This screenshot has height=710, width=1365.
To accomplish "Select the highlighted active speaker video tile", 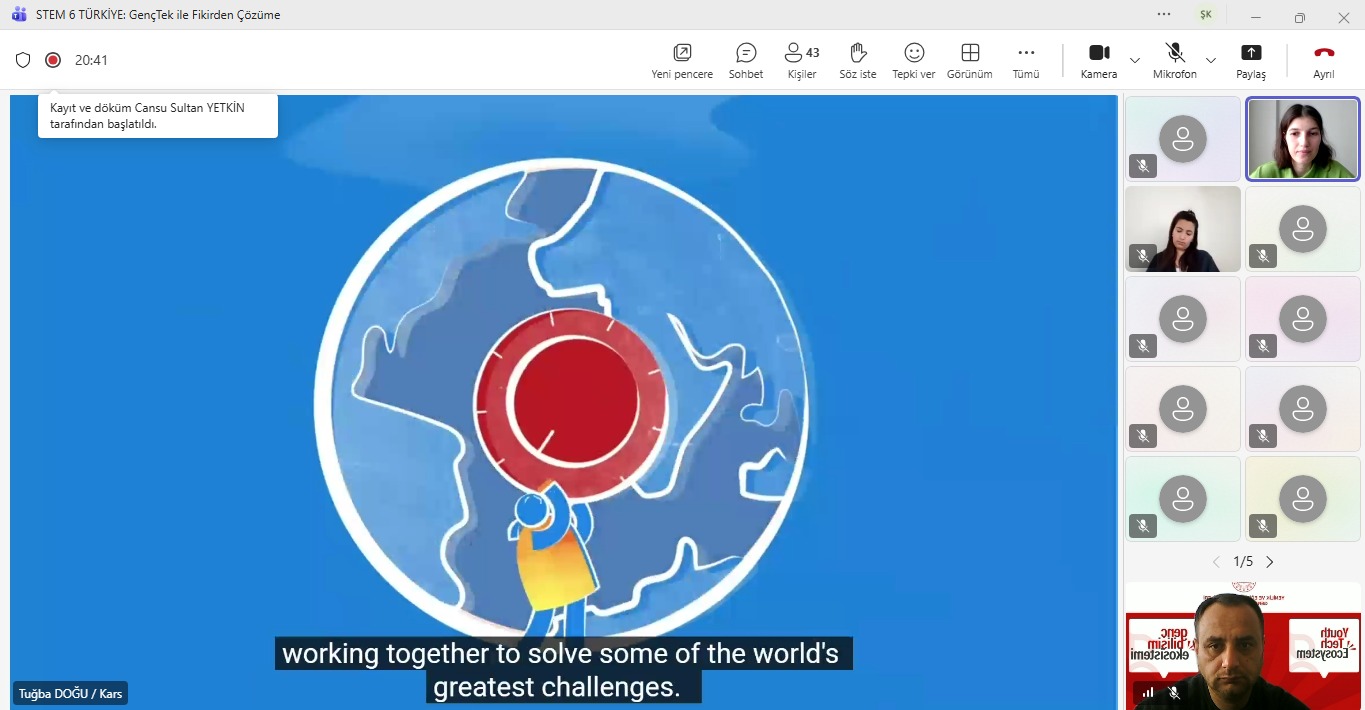I will 1302,139.
